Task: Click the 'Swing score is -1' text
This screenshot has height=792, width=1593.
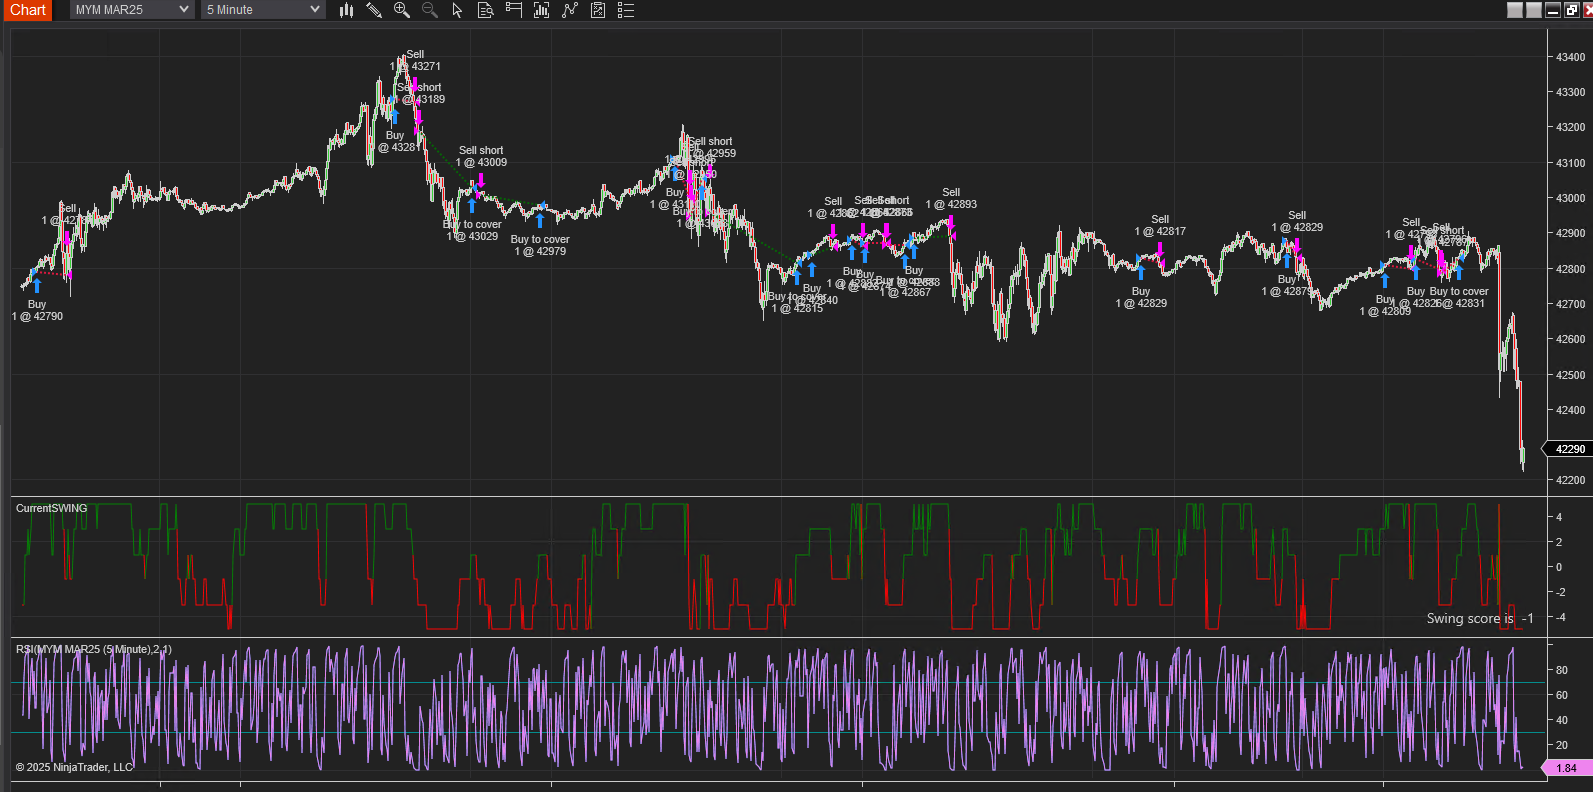Action: click(1480, 618)
